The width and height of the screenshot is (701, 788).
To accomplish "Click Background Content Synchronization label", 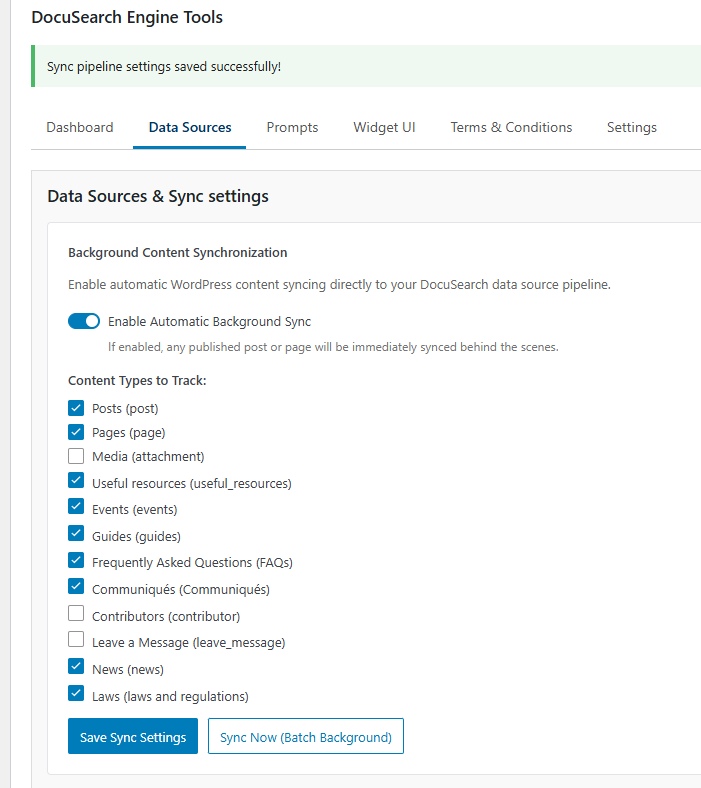I will point(177,253).
